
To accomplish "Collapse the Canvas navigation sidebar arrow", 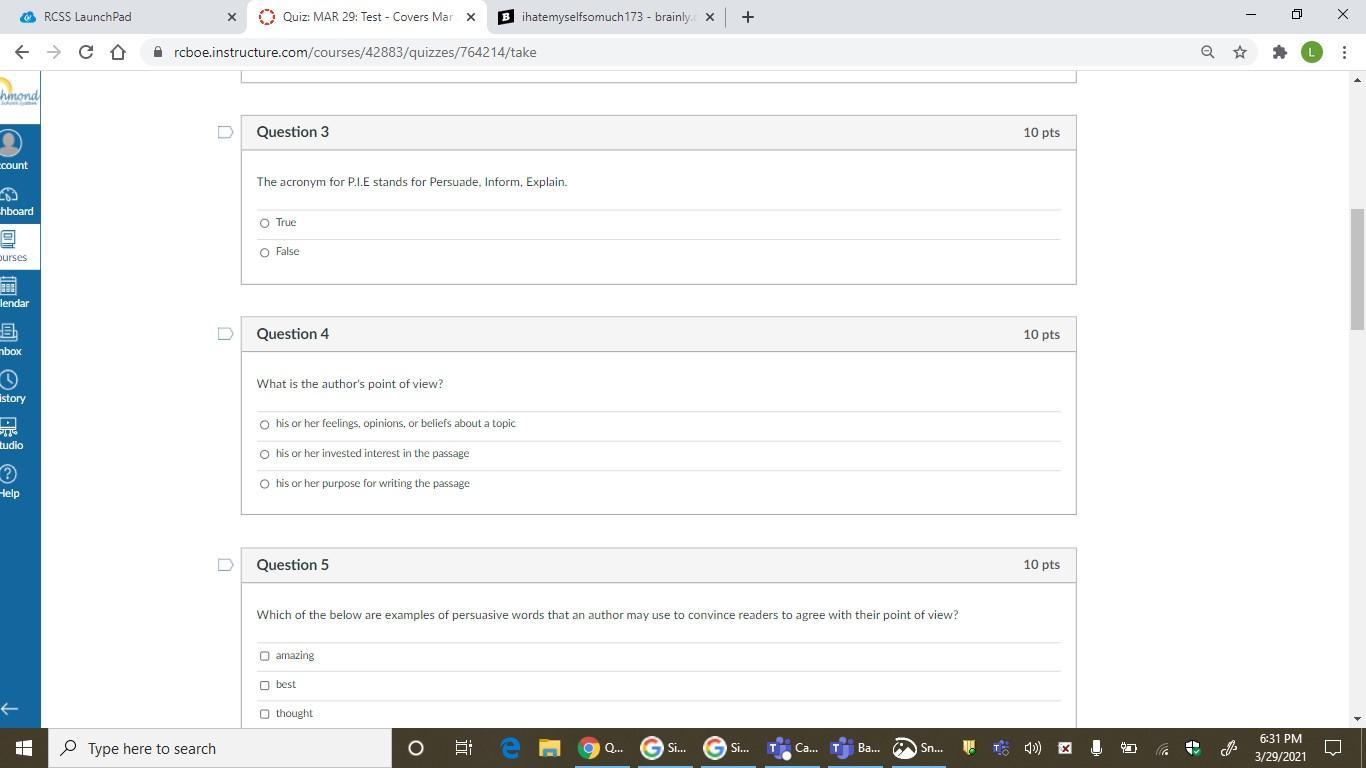I will click(10, 709).
